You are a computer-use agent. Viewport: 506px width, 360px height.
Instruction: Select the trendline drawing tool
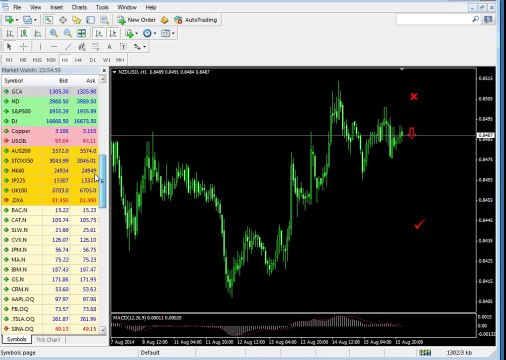[68, 47]
